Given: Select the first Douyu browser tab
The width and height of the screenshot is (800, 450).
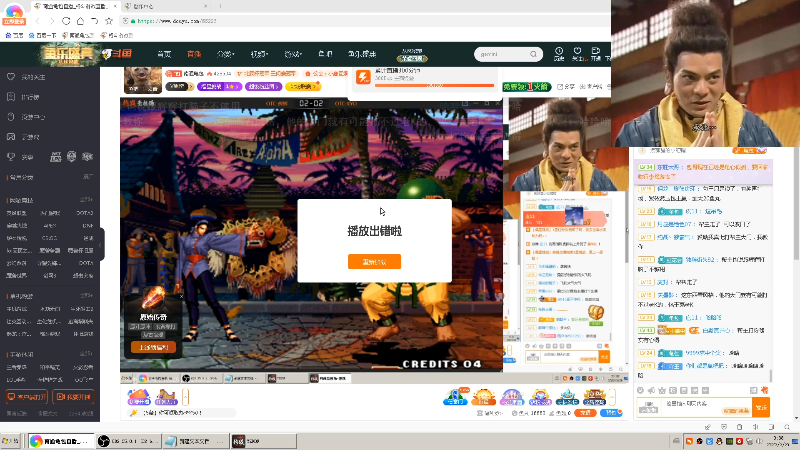Looking at the screenshot, I should pyautogui.click(x=75, y=6).
